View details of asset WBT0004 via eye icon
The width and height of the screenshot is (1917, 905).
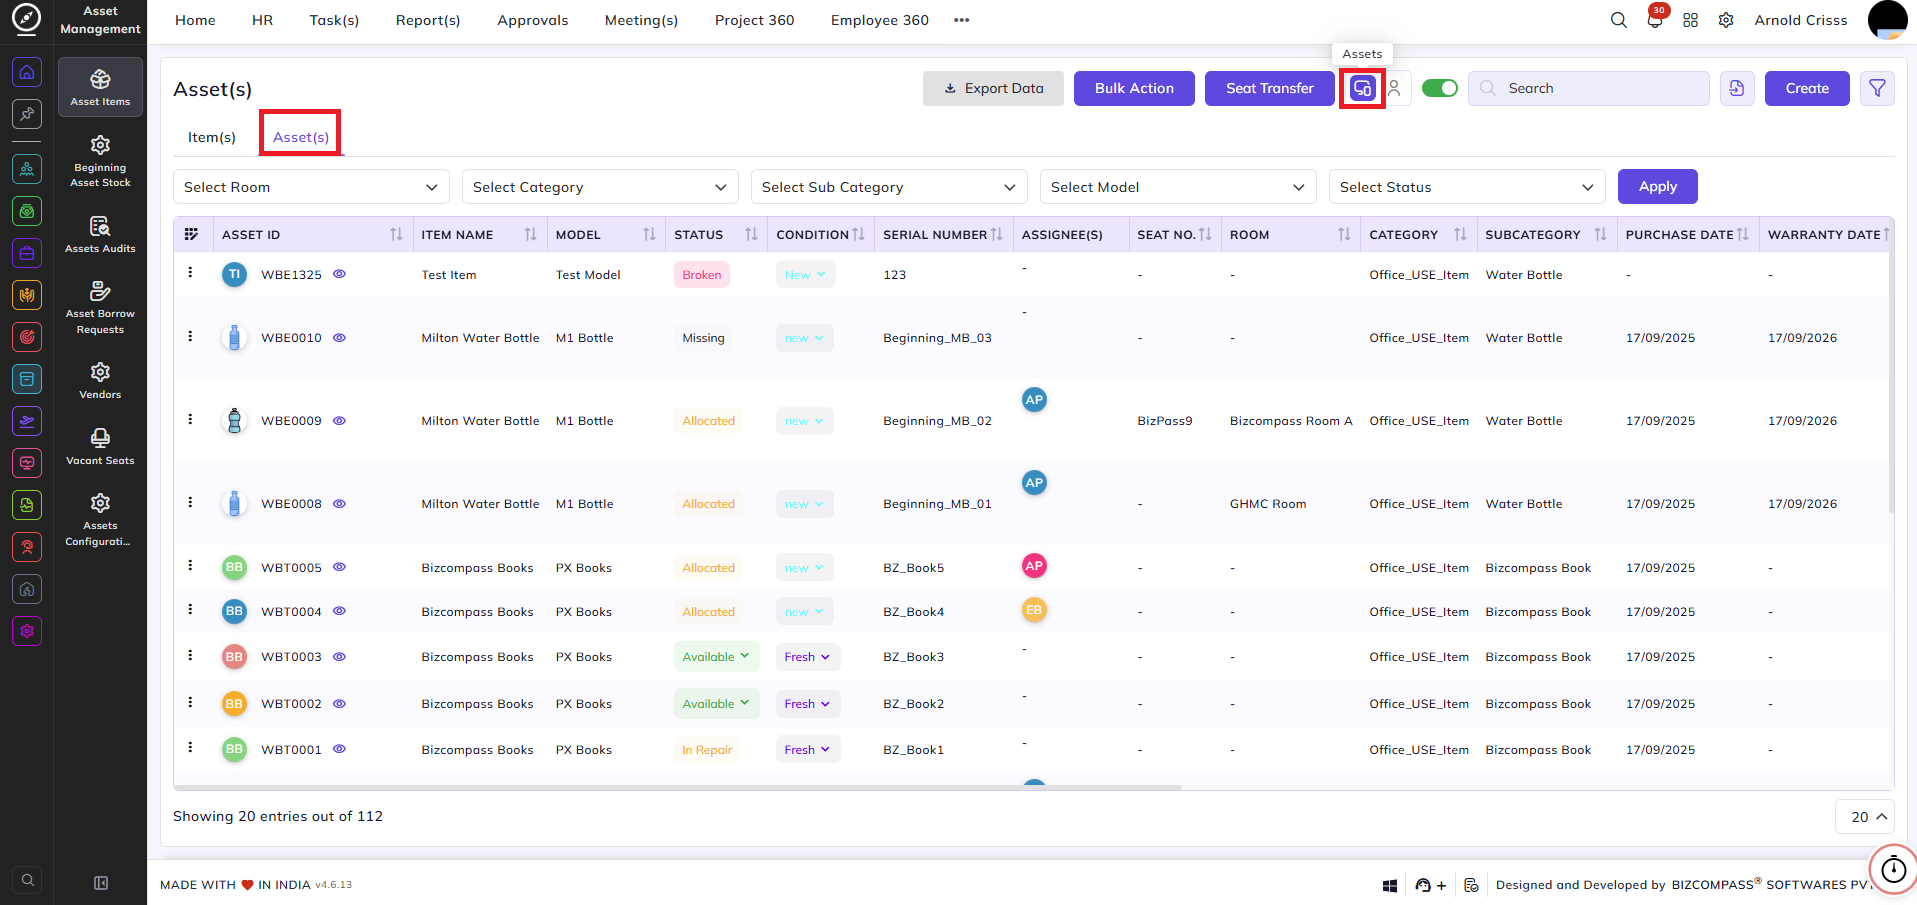tap(339, 611)
